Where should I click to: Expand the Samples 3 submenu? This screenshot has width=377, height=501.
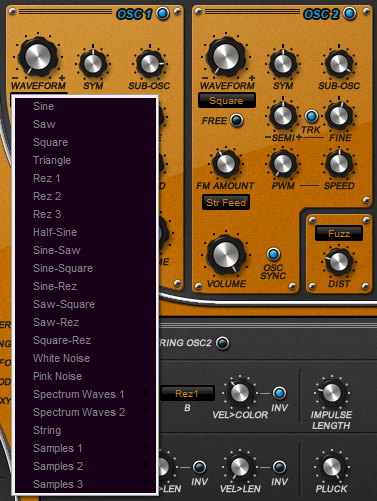[86, 484]
